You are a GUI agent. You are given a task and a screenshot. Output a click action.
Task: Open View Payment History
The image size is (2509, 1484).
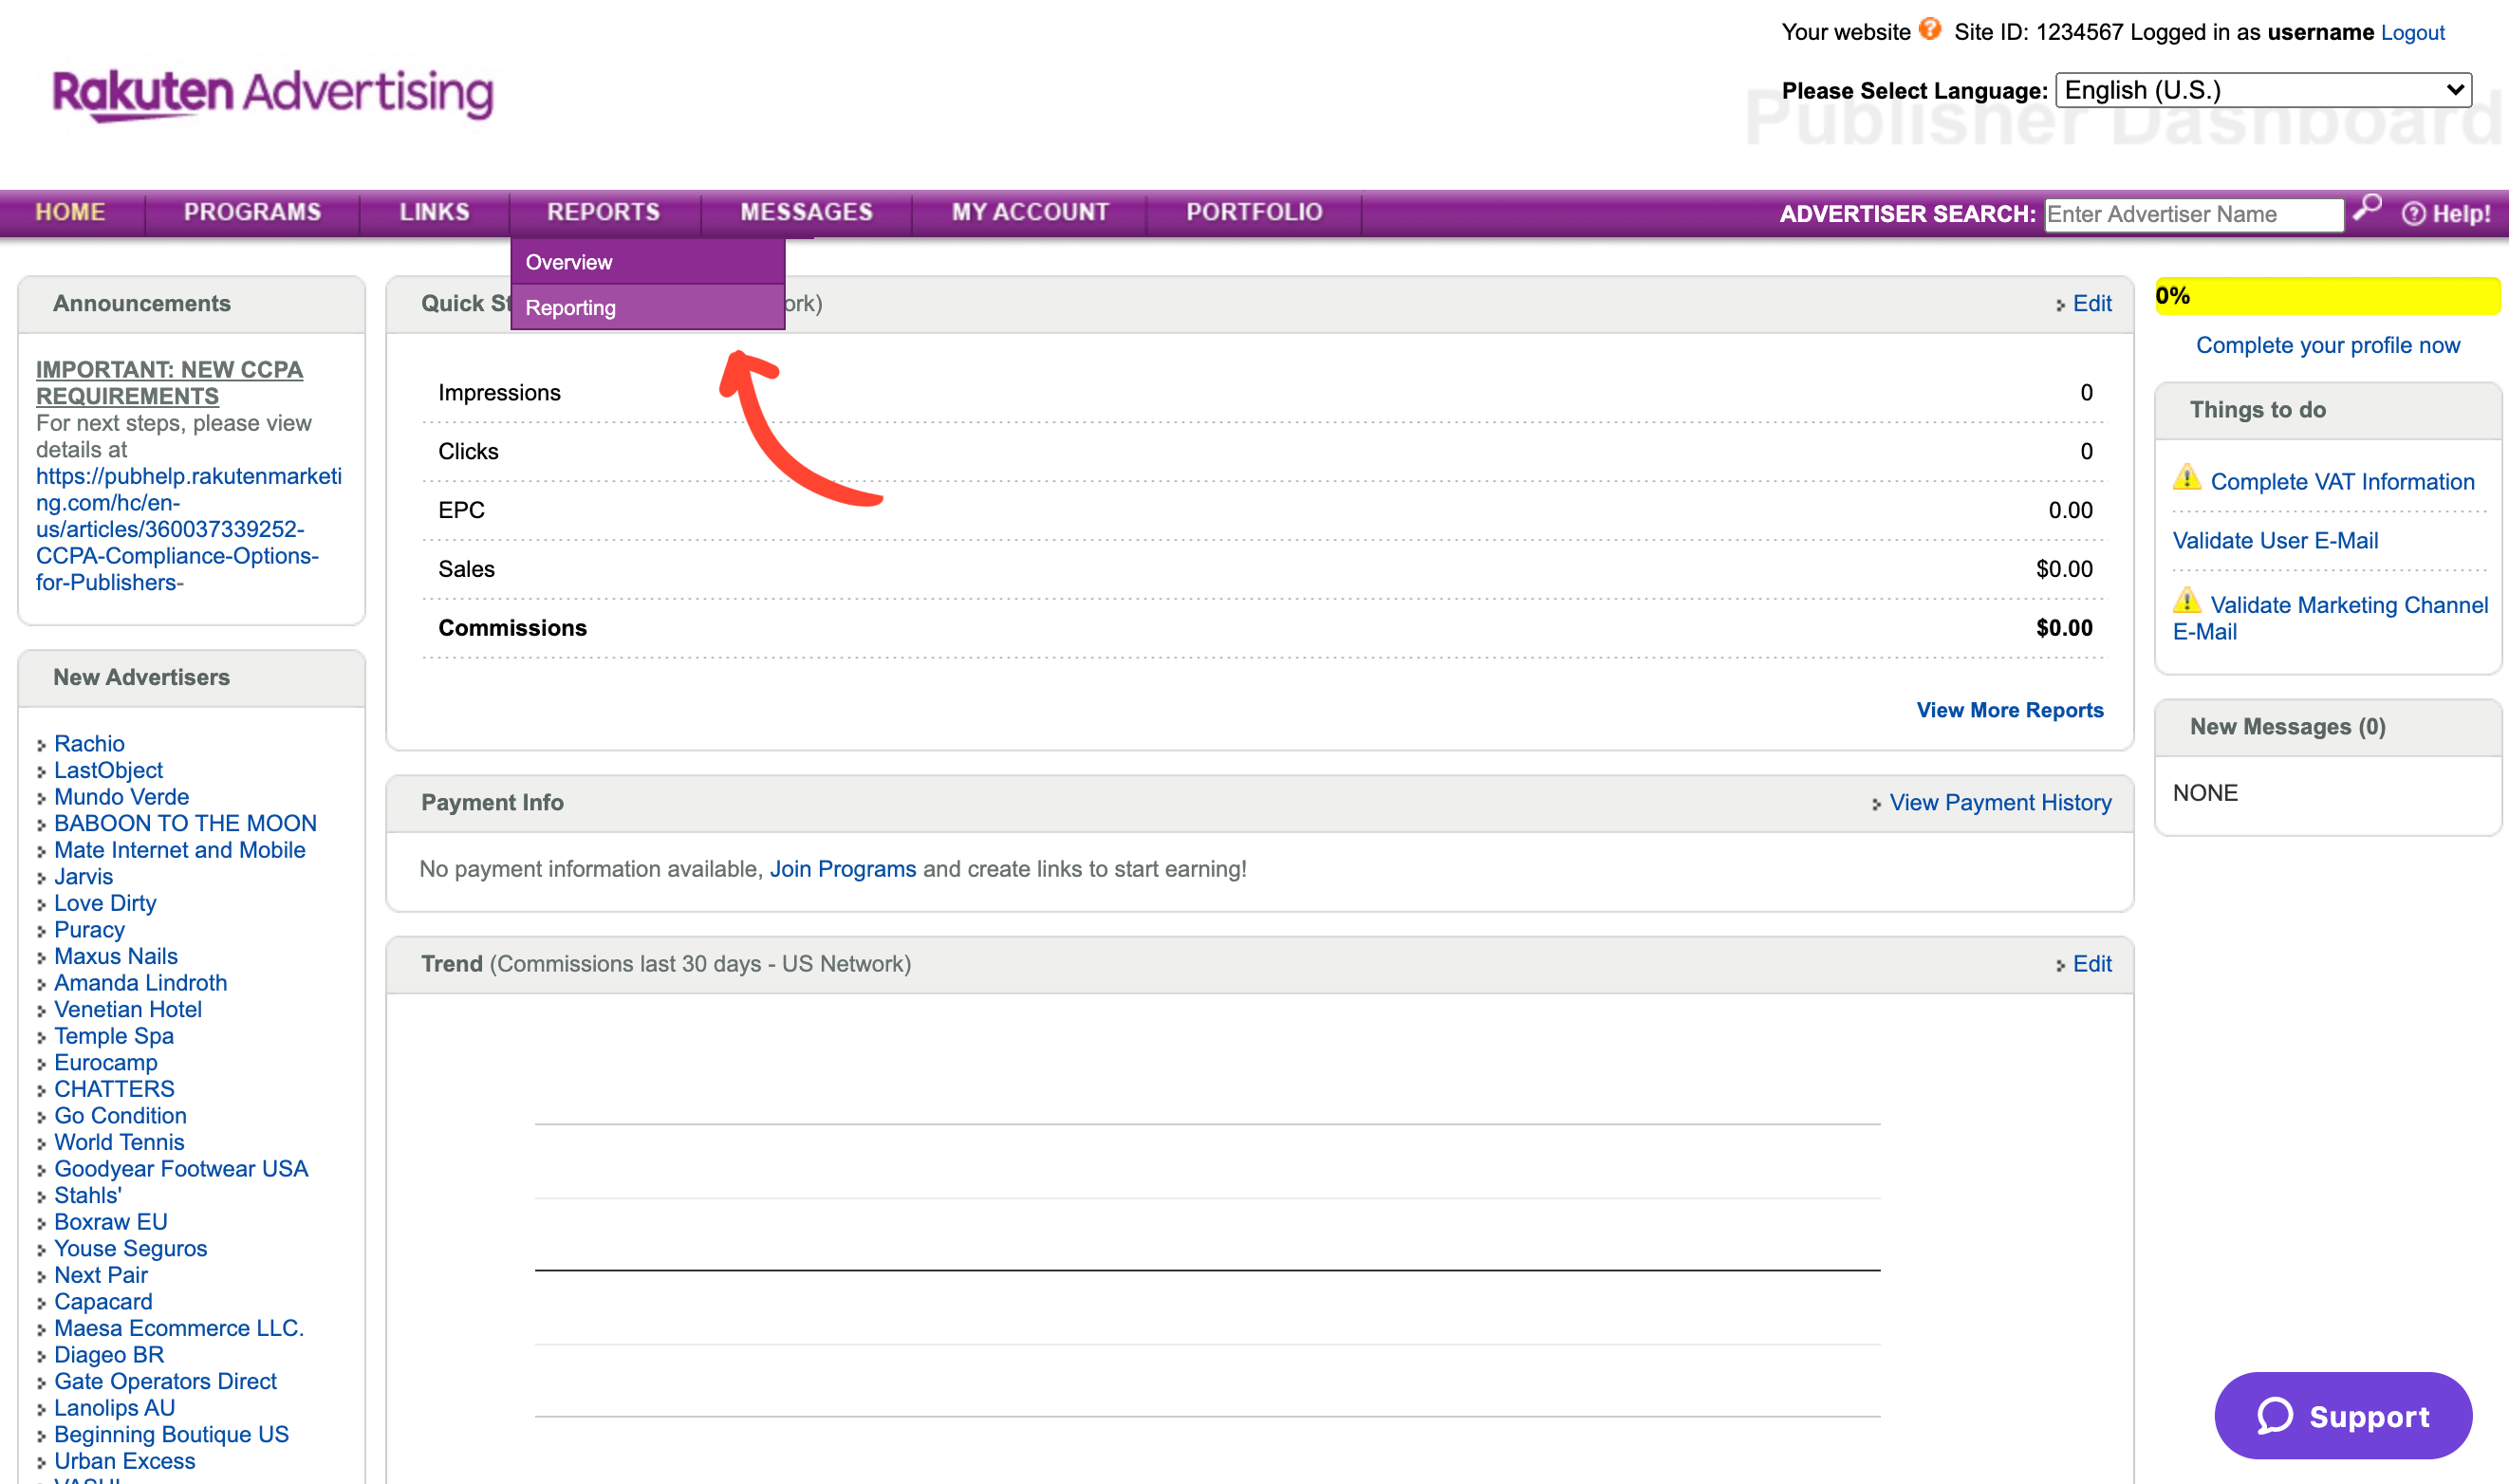[x=2000, y=802]
